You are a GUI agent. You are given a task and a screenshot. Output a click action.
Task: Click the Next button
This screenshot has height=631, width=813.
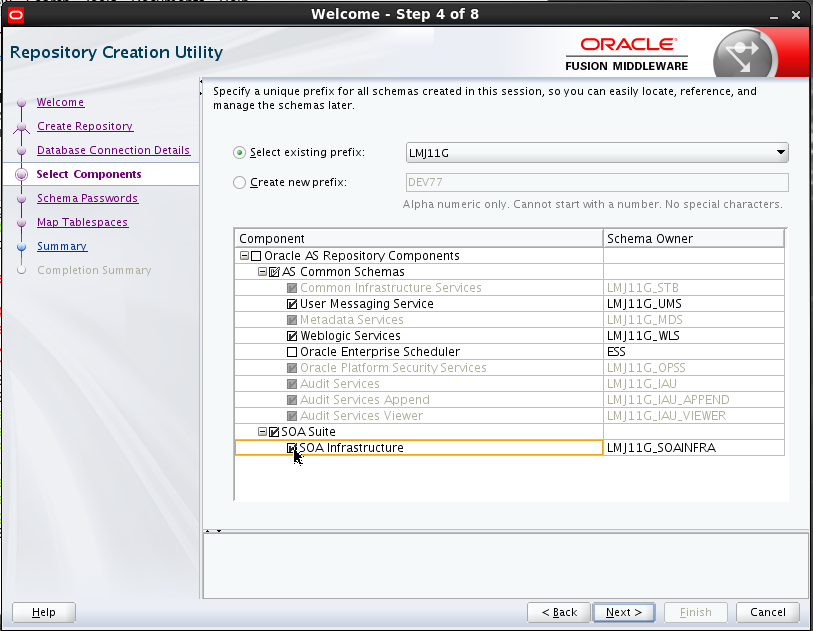point(624,612)
